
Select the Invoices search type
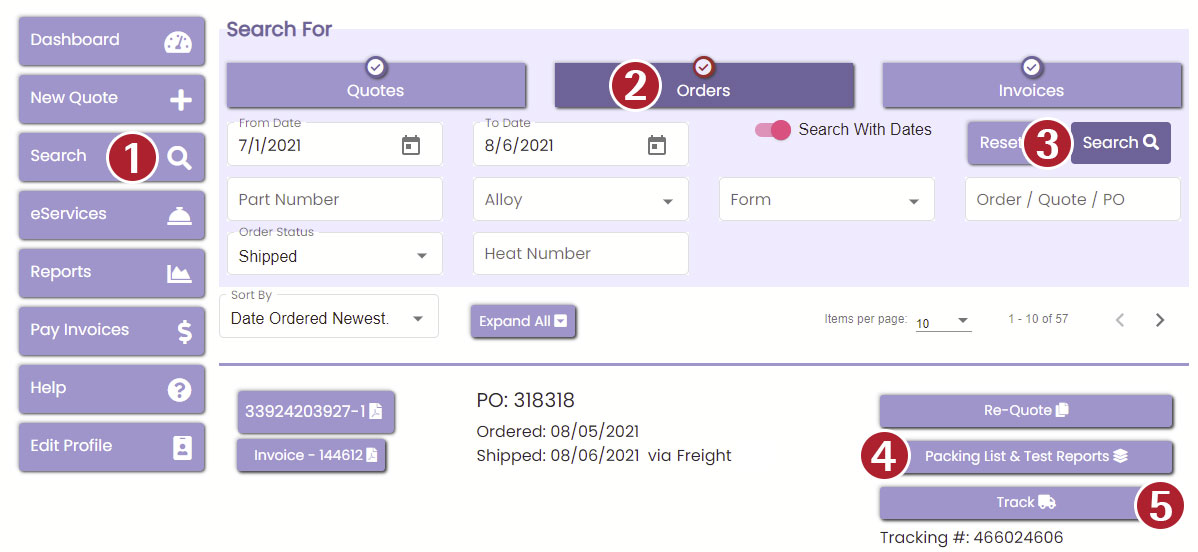[x=1031, y=88]
